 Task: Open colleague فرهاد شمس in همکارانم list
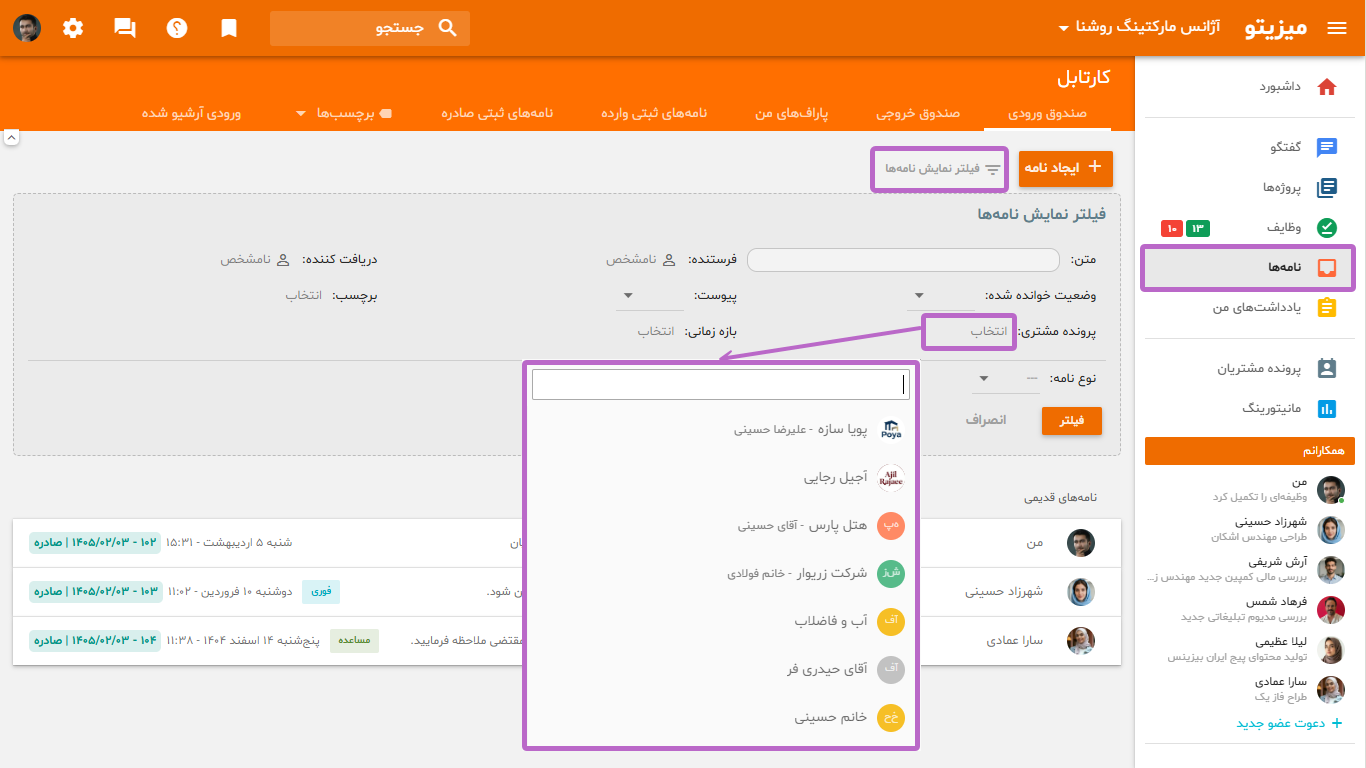1250,609
